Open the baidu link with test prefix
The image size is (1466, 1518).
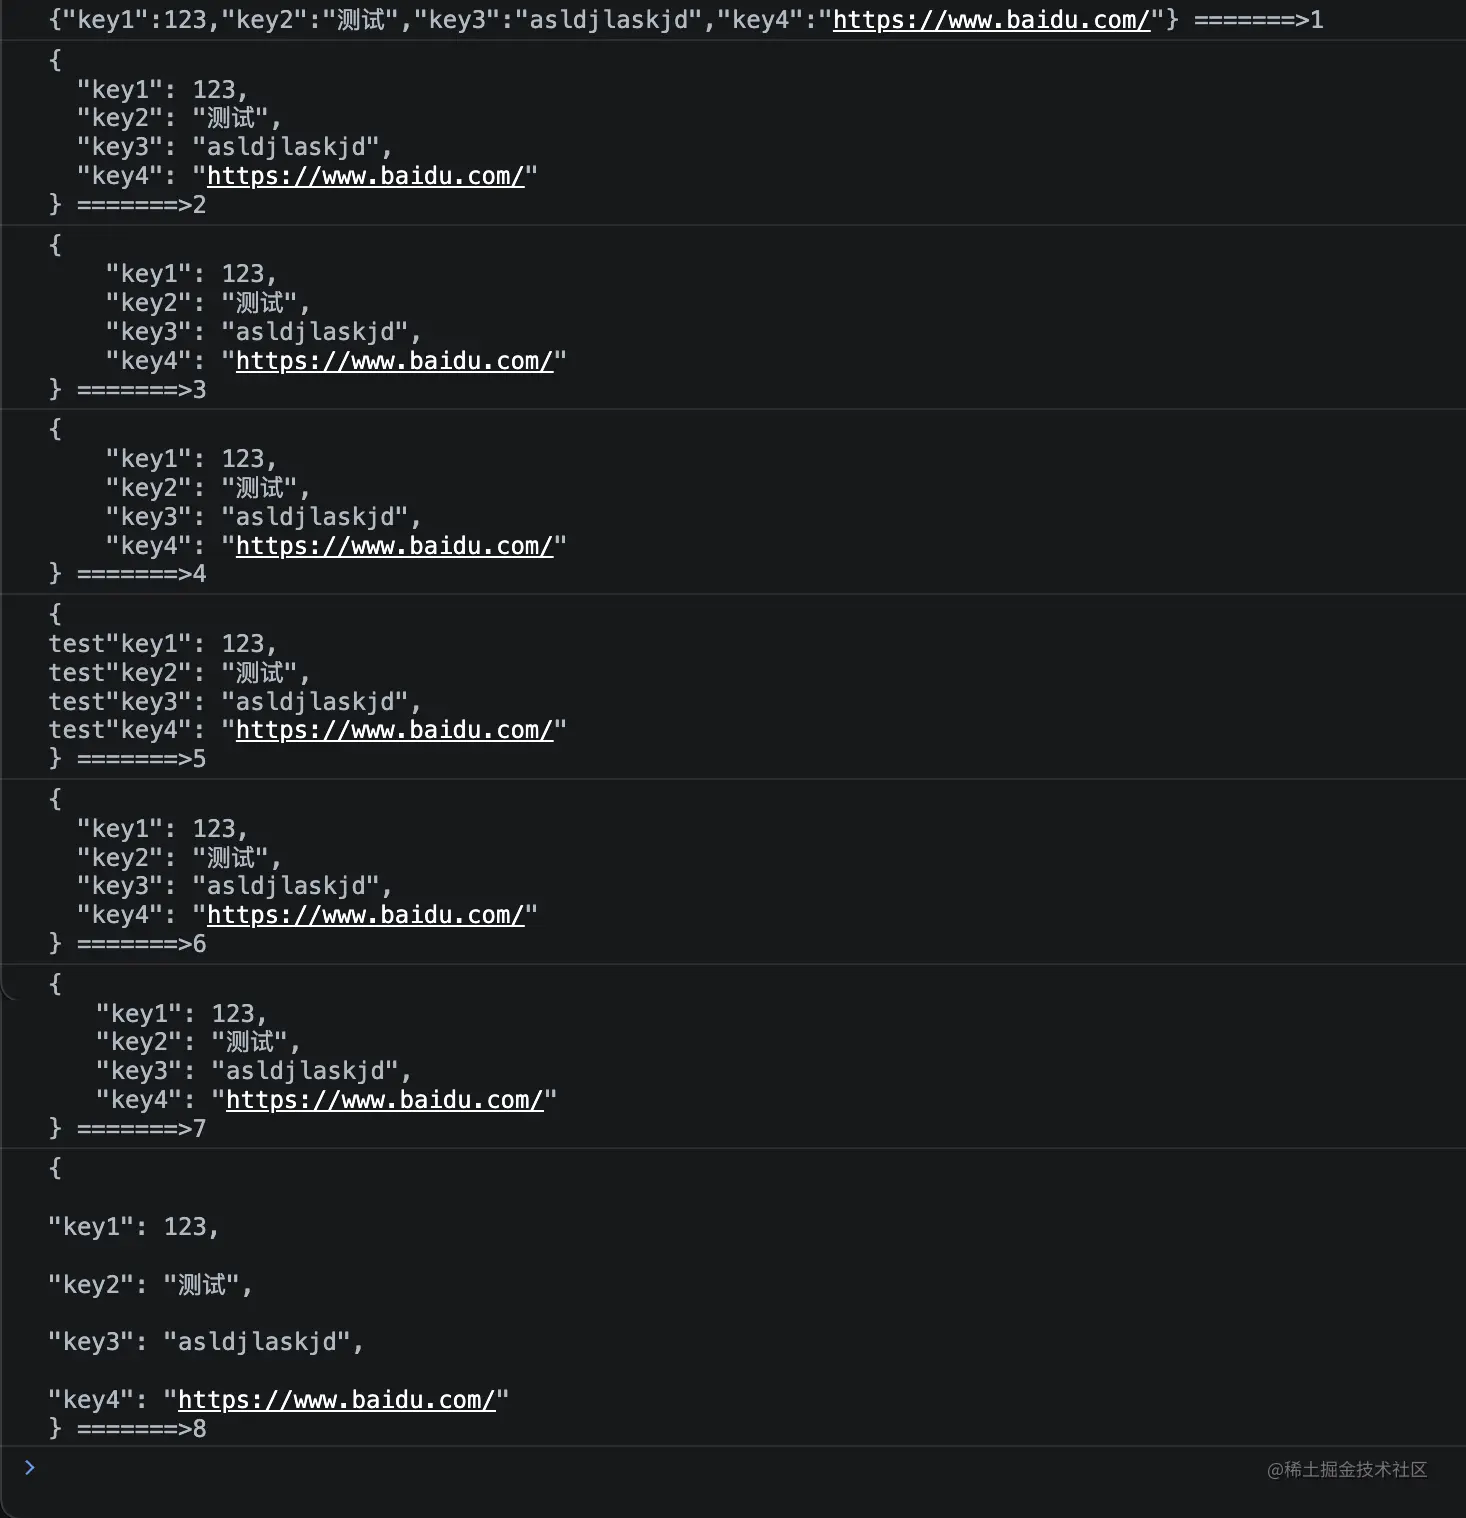coord(394,730)
